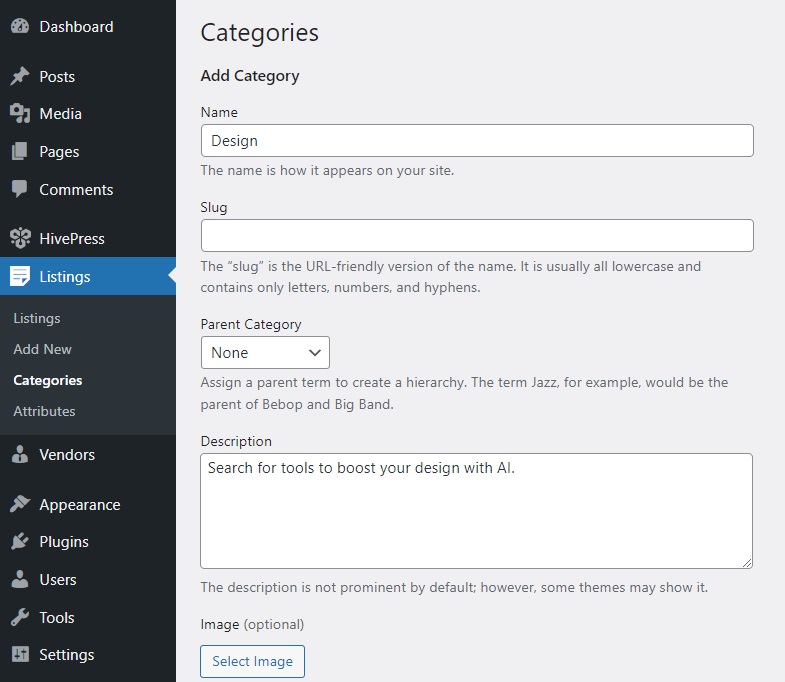Click the Listings document icon

click(x=20, y=276)
